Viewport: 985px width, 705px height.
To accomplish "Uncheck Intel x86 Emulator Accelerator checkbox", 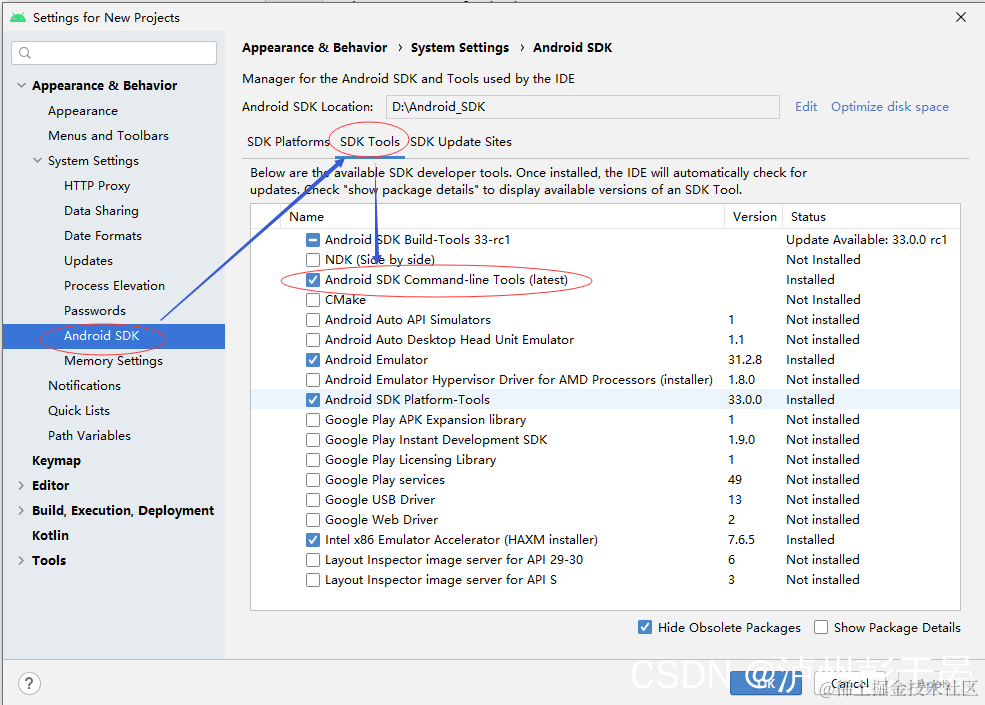I will [x=313, y=540].
